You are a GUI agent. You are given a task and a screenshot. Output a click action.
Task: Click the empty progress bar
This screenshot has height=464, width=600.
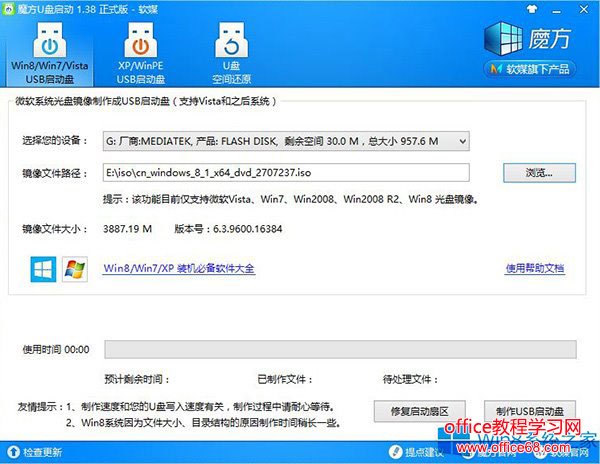[341, 349]
